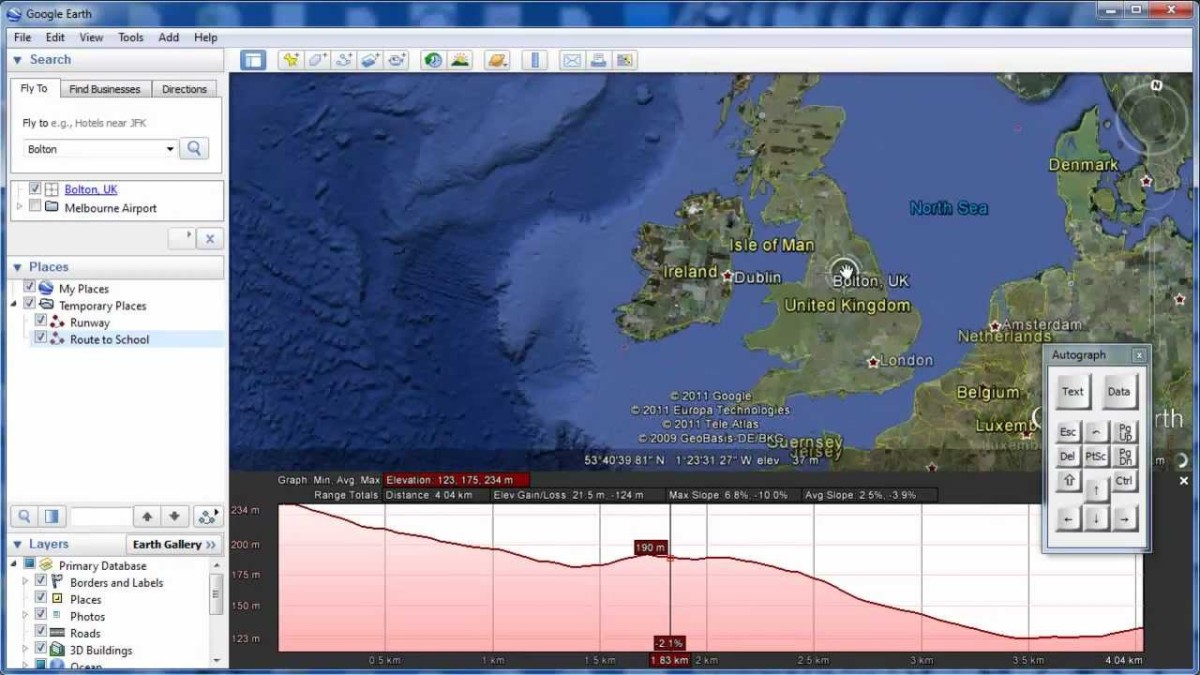Open the Ruler measurement tool
This screenshot has height=675, width=1200.
[x=535, y=60]
